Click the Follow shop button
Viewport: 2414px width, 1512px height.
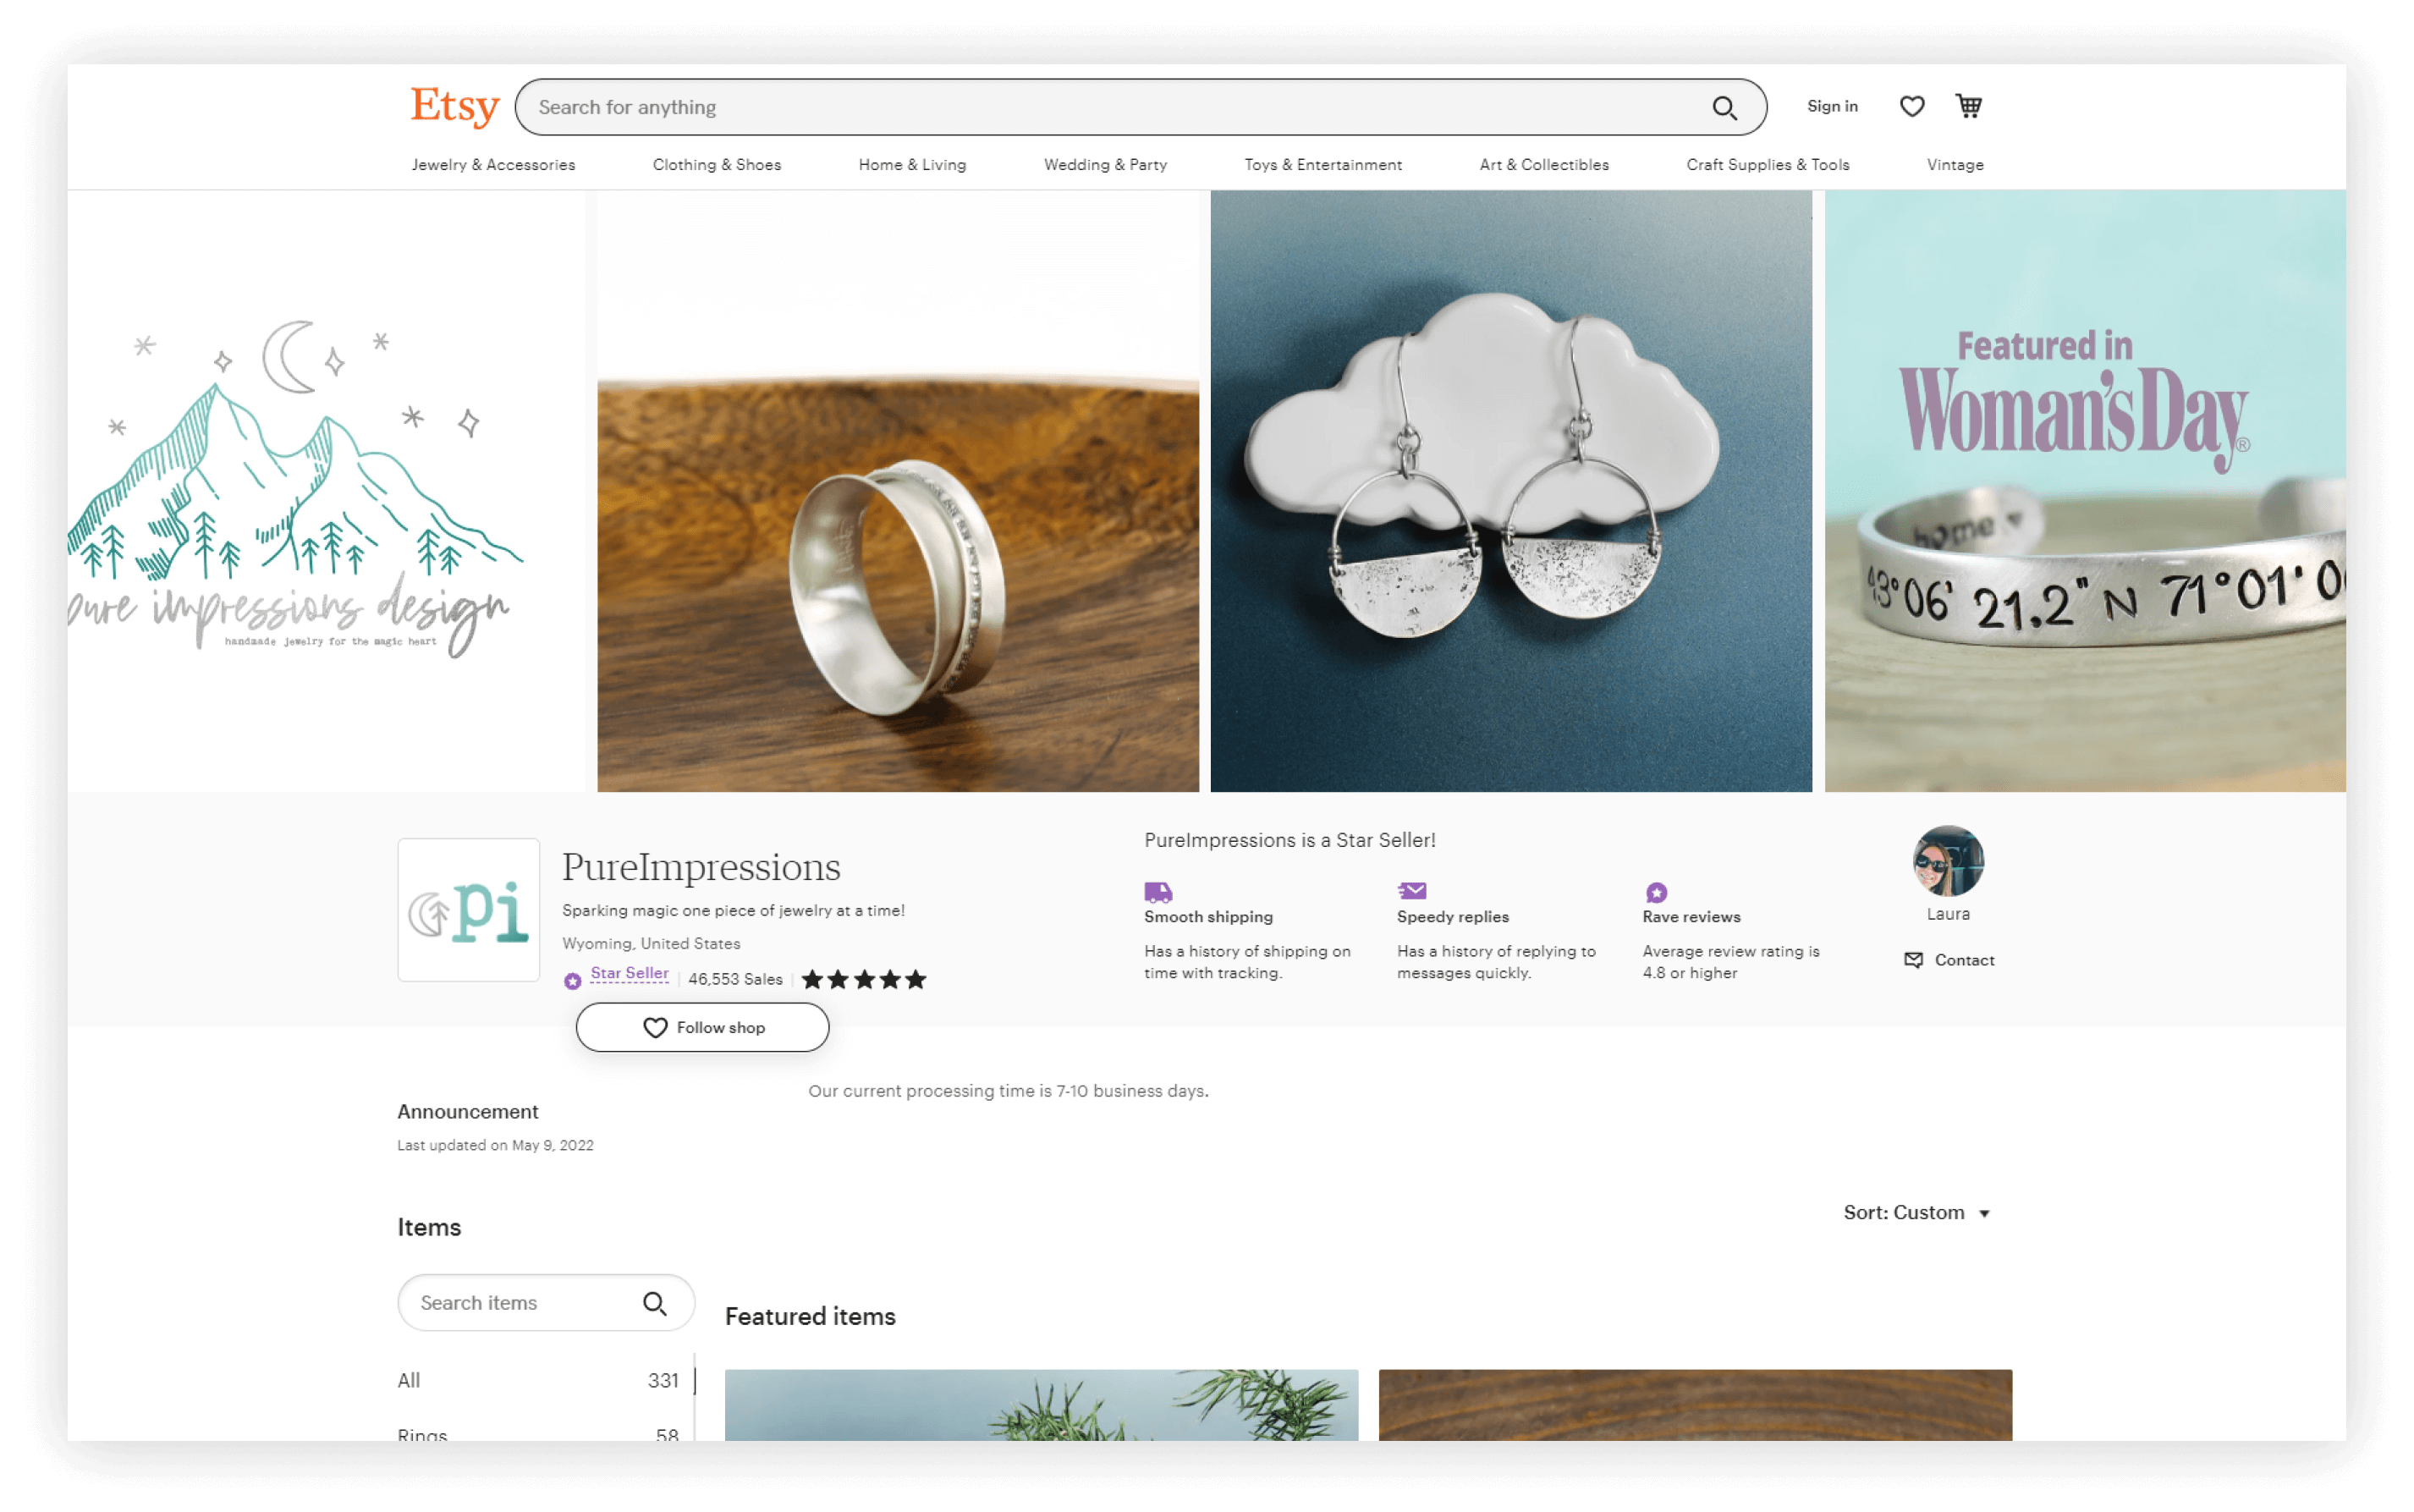click(702, 1027)
